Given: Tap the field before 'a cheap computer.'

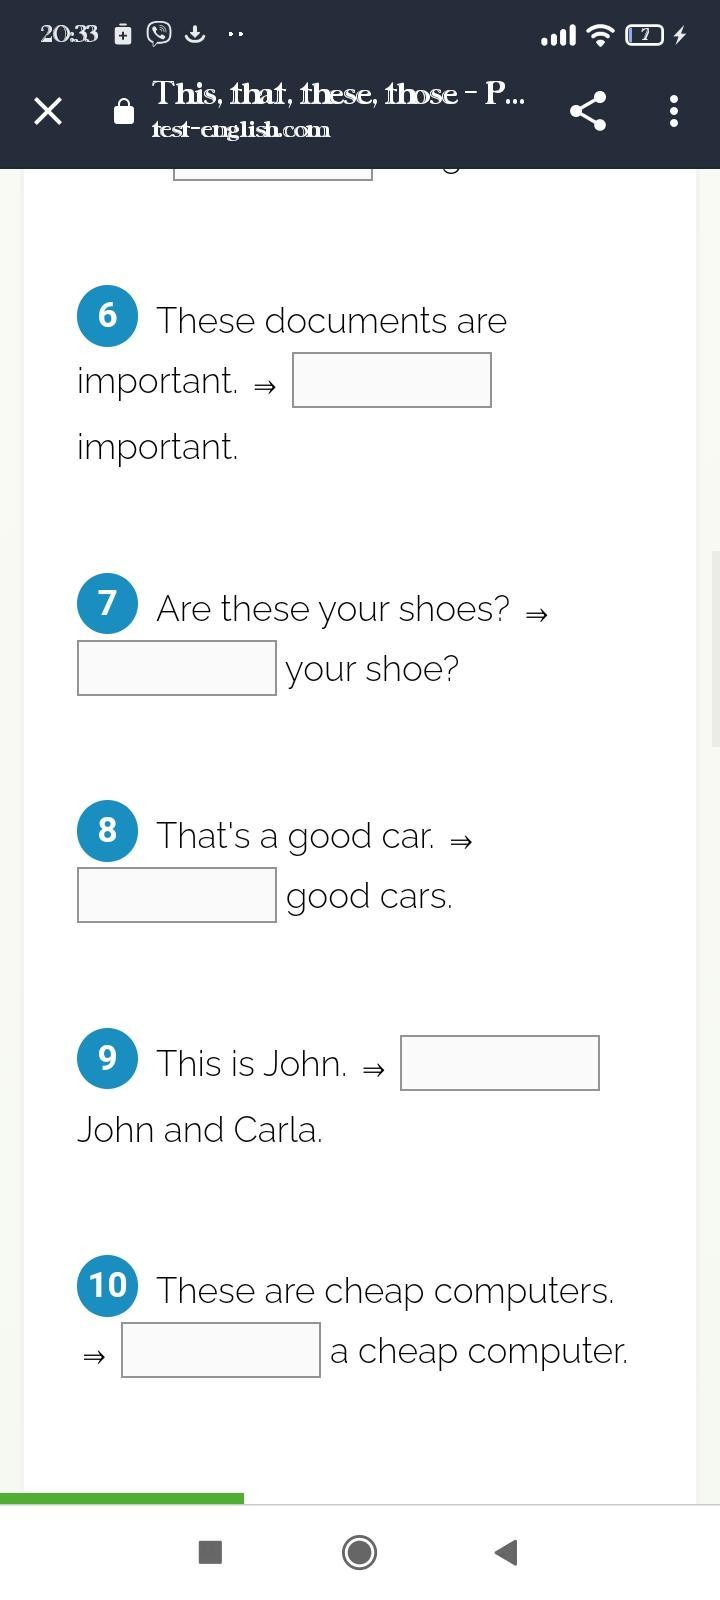Looking at the screenshot, I should coord(221,1350).
